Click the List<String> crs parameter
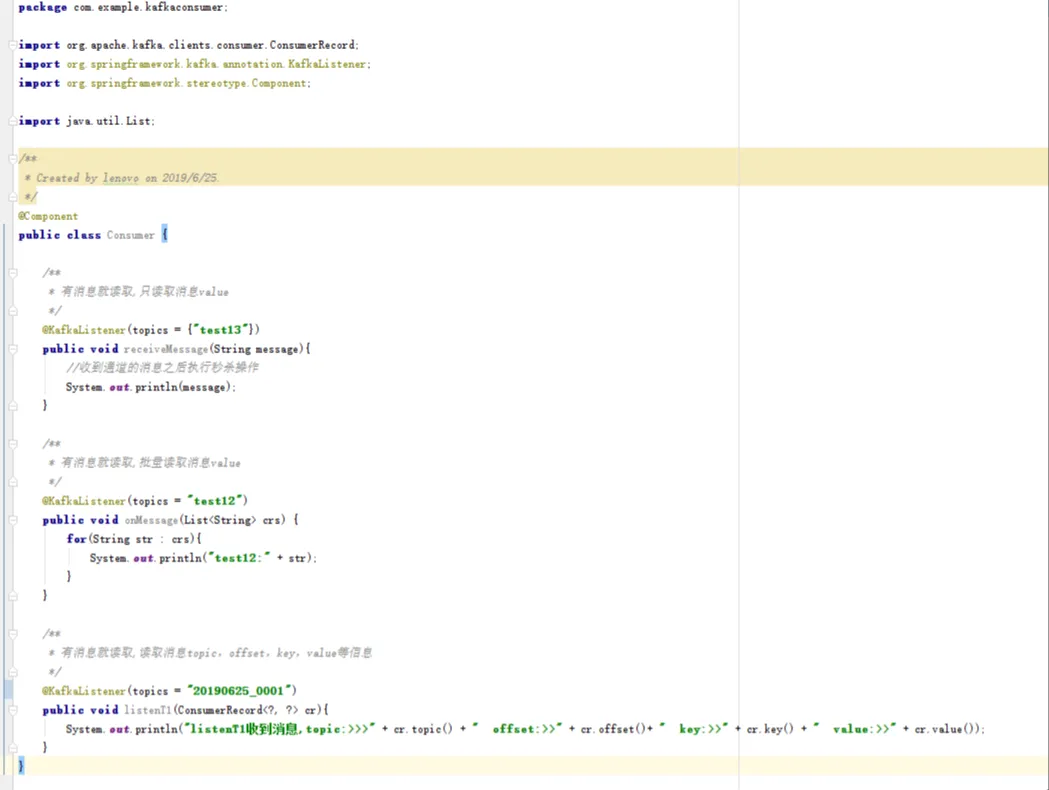This screenshot has width=1049, height=790. point(233,520)
